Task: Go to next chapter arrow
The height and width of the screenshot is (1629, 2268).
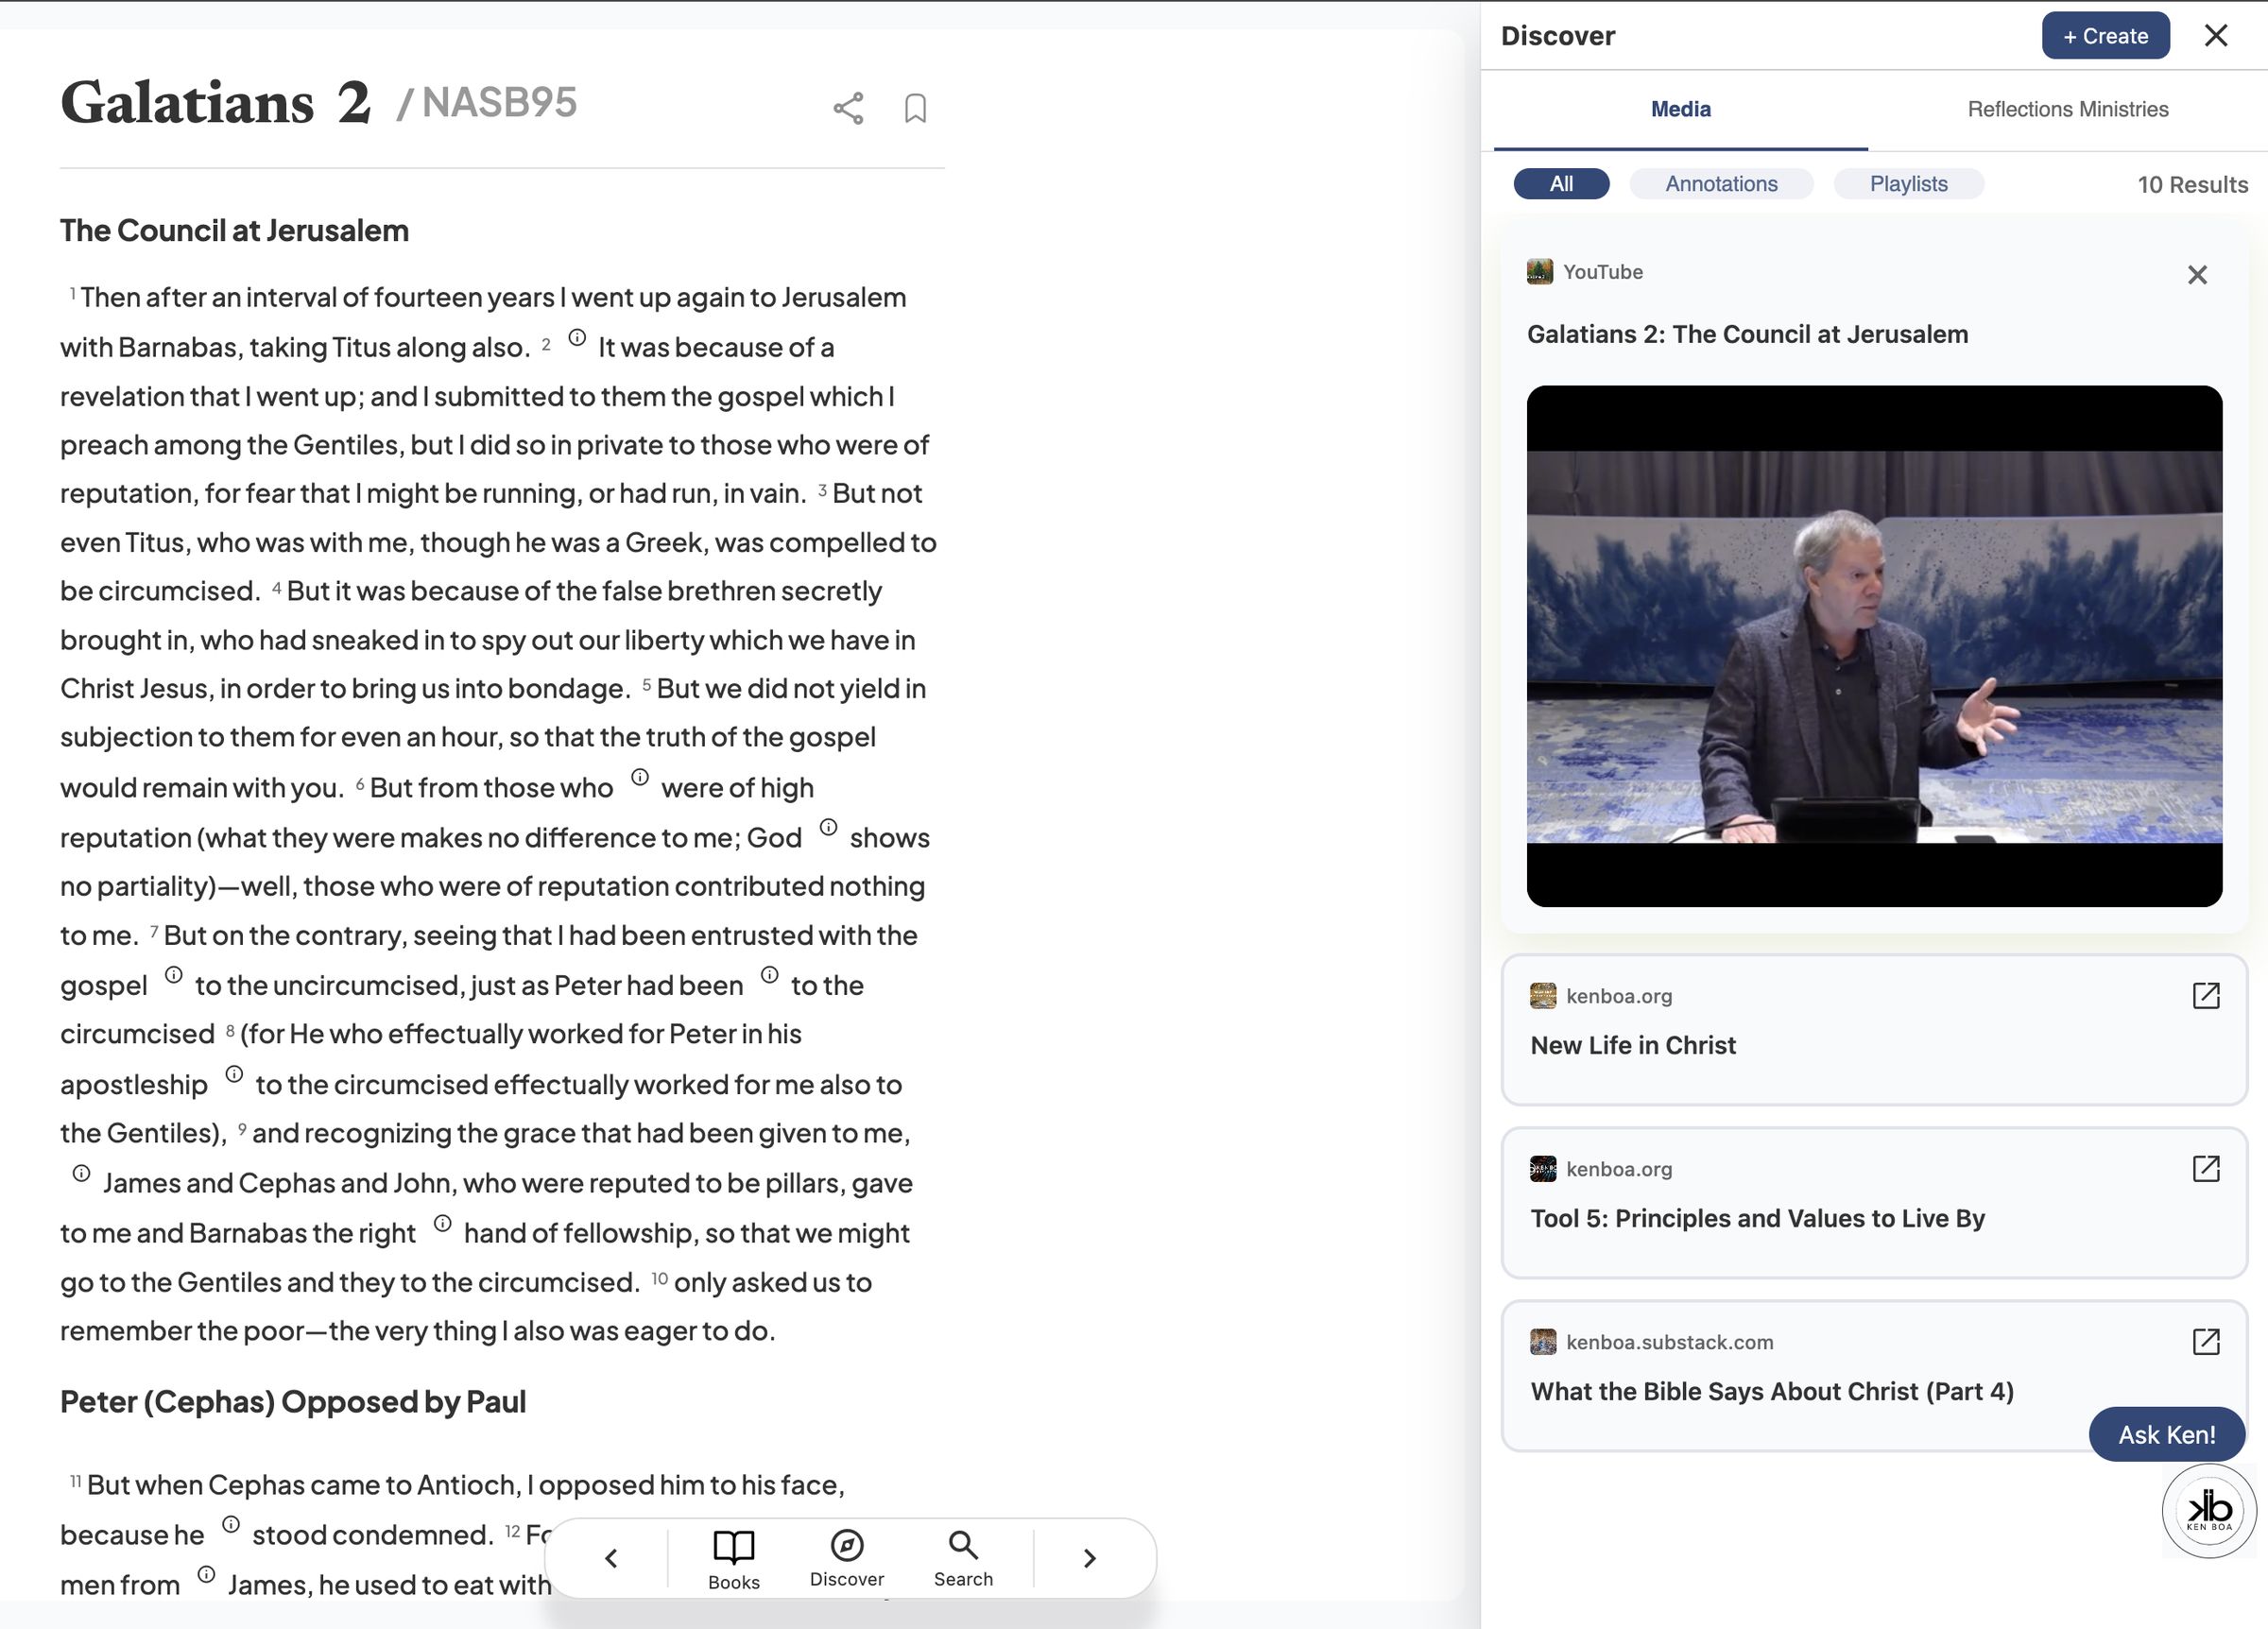Action: pyautogui.click(x=1090, y=1558)
